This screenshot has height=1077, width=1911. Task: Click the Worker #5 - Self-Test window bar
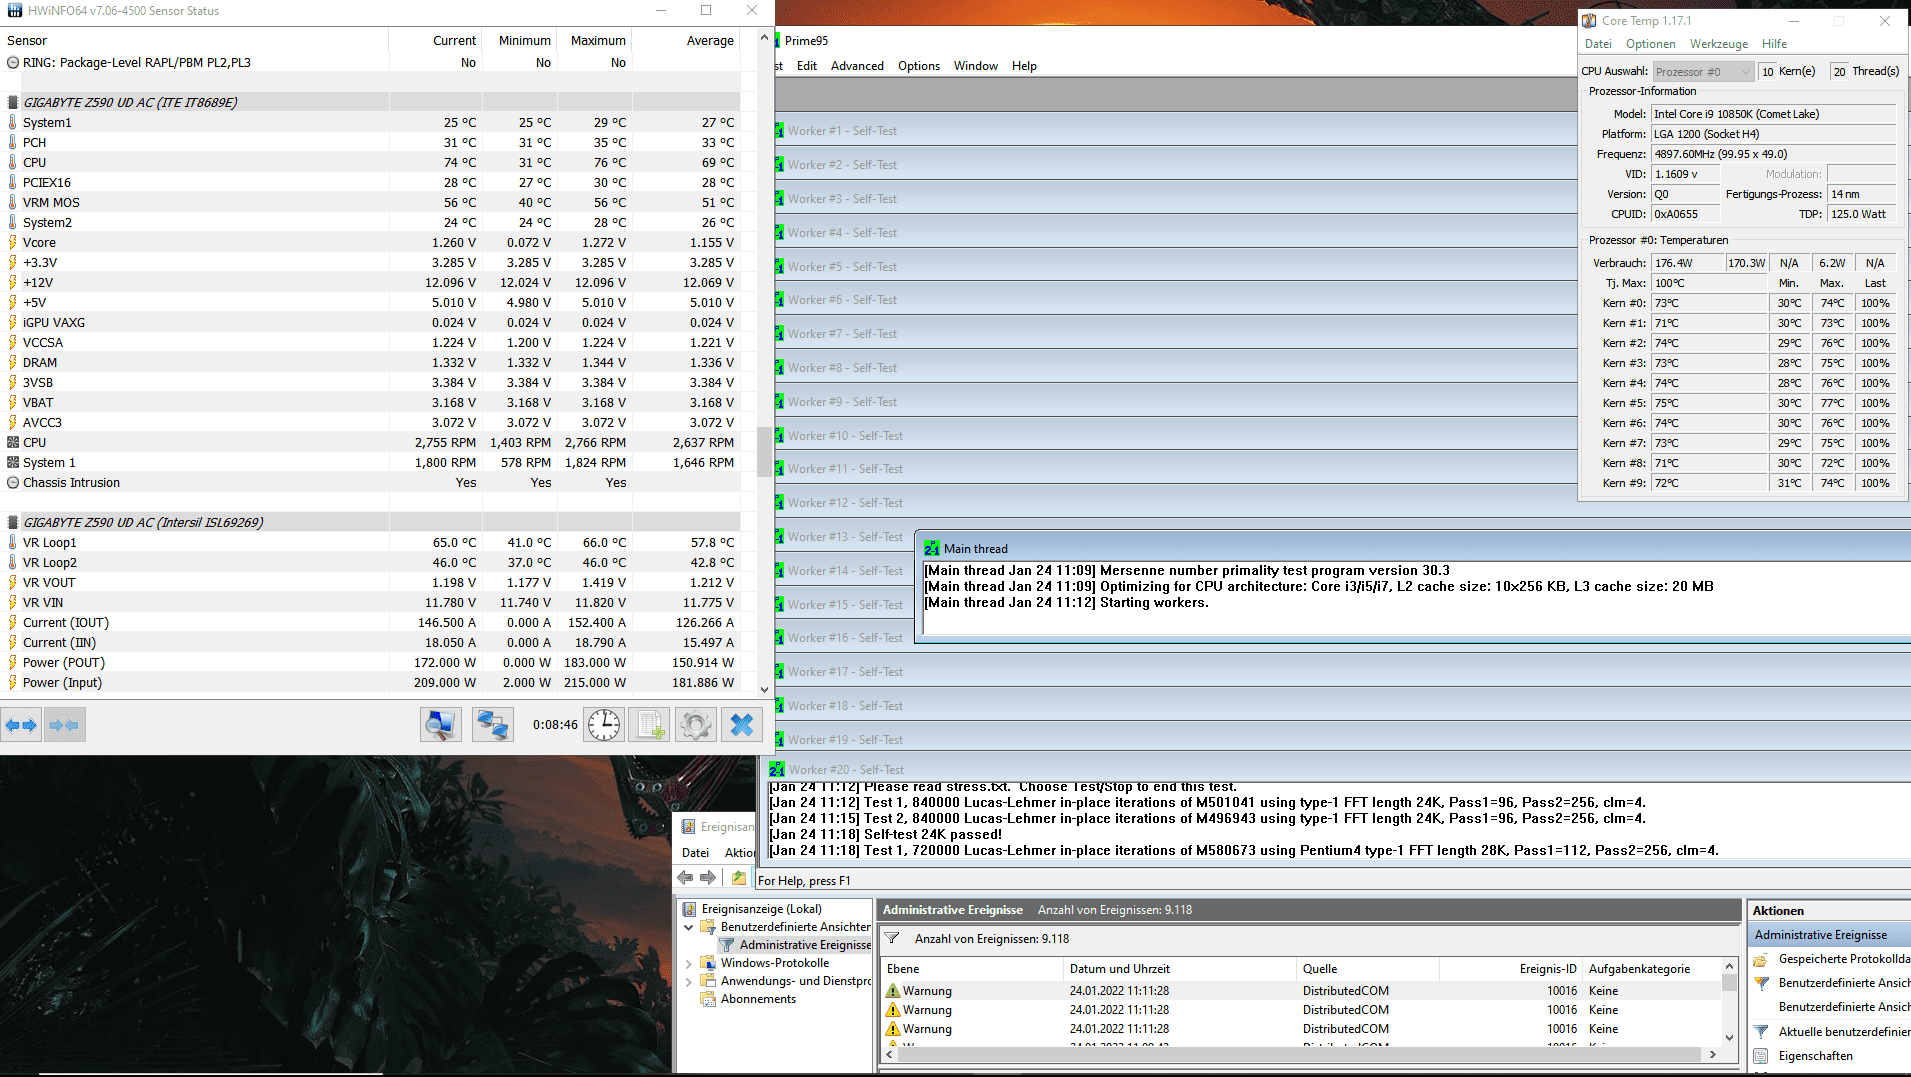(1175, 267)
